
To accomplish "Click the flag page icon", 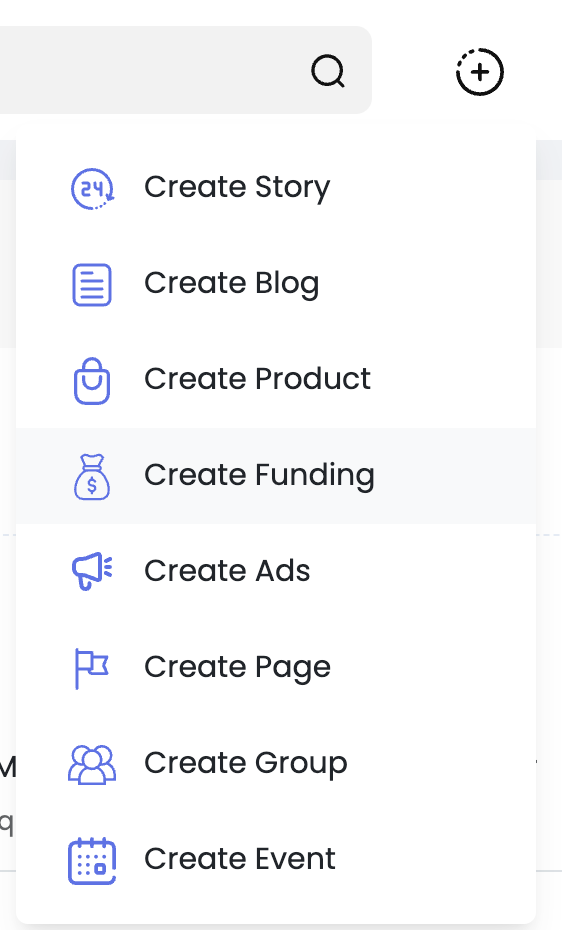I will (92, 668).
